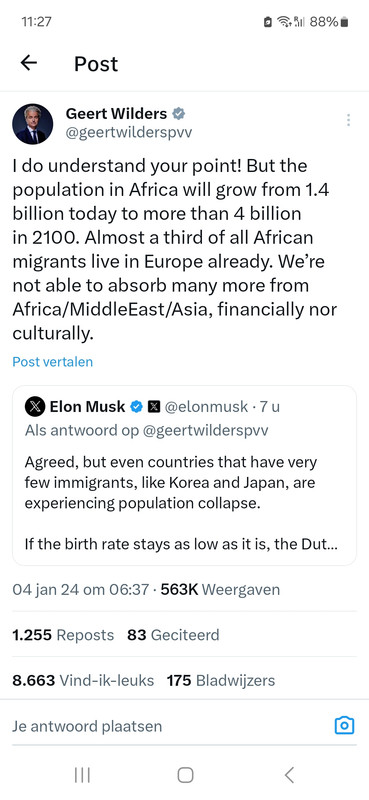Tap the X affiliate badge beside Elon Musk

click(x=153, y=407)
